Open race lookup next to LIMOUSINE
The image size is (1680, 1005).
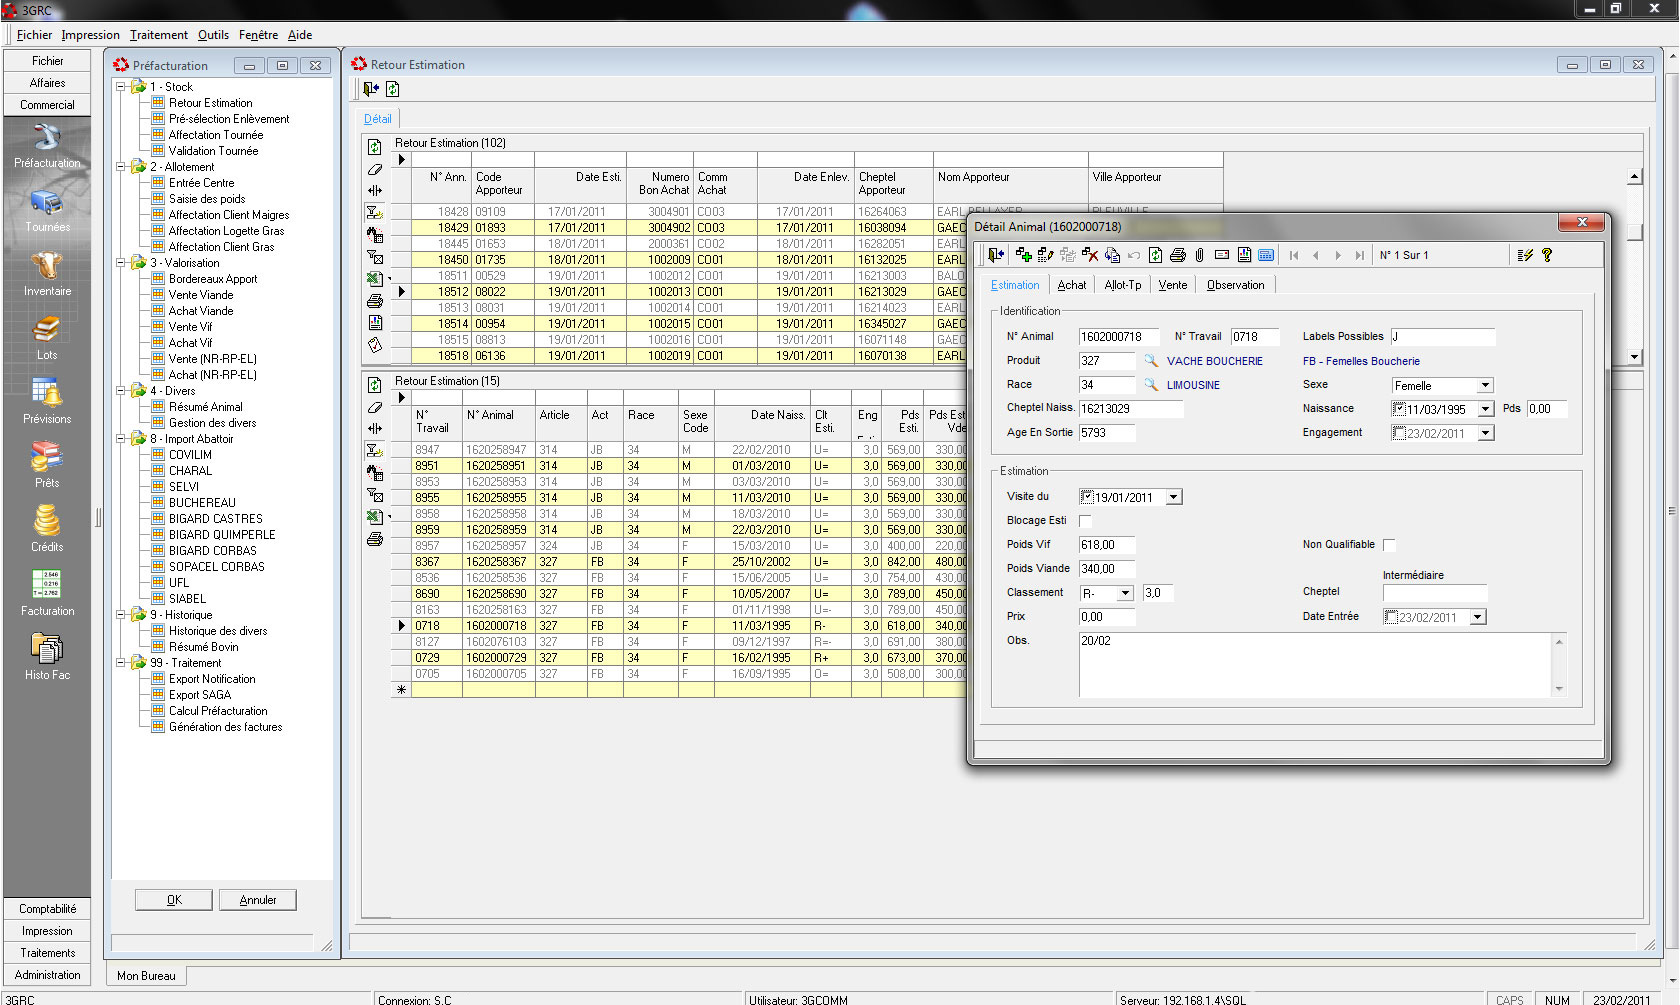click(1151, 384)
